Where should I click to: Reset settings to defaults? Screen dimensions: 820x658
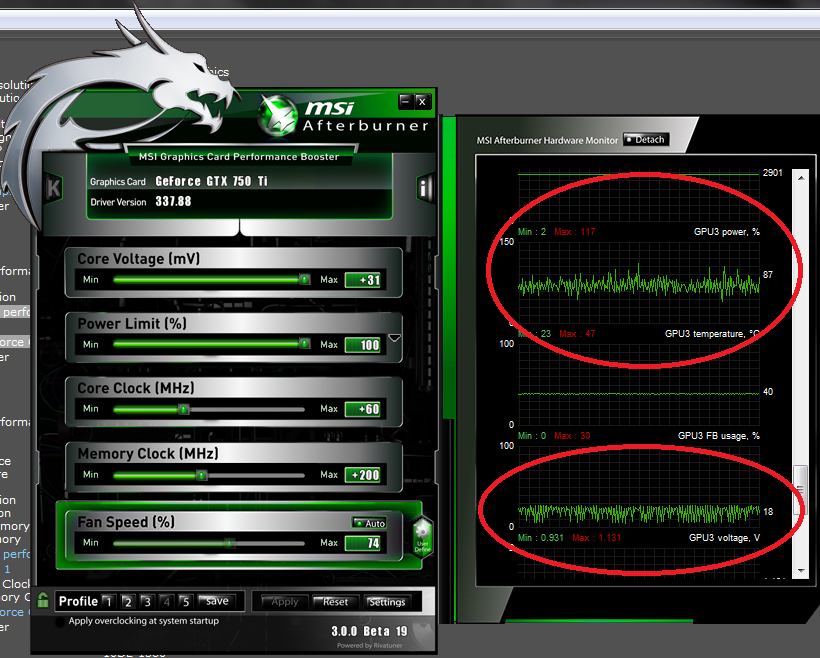(x=335, y=602)
